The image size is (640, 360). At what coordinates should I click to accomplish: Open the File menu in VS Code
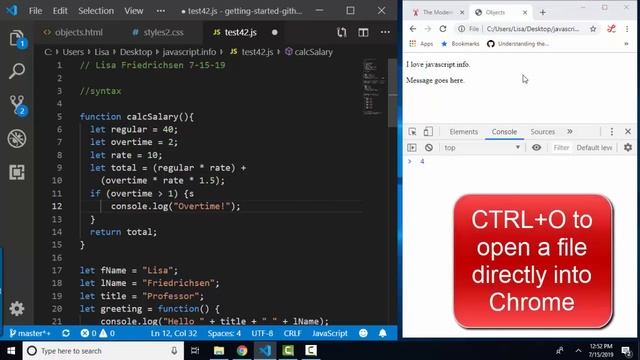click(36, 11)
